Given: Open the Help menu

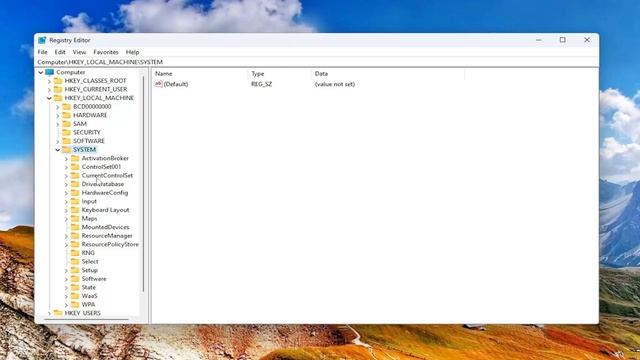Looking at the screenshot, I should pos(132,52).
